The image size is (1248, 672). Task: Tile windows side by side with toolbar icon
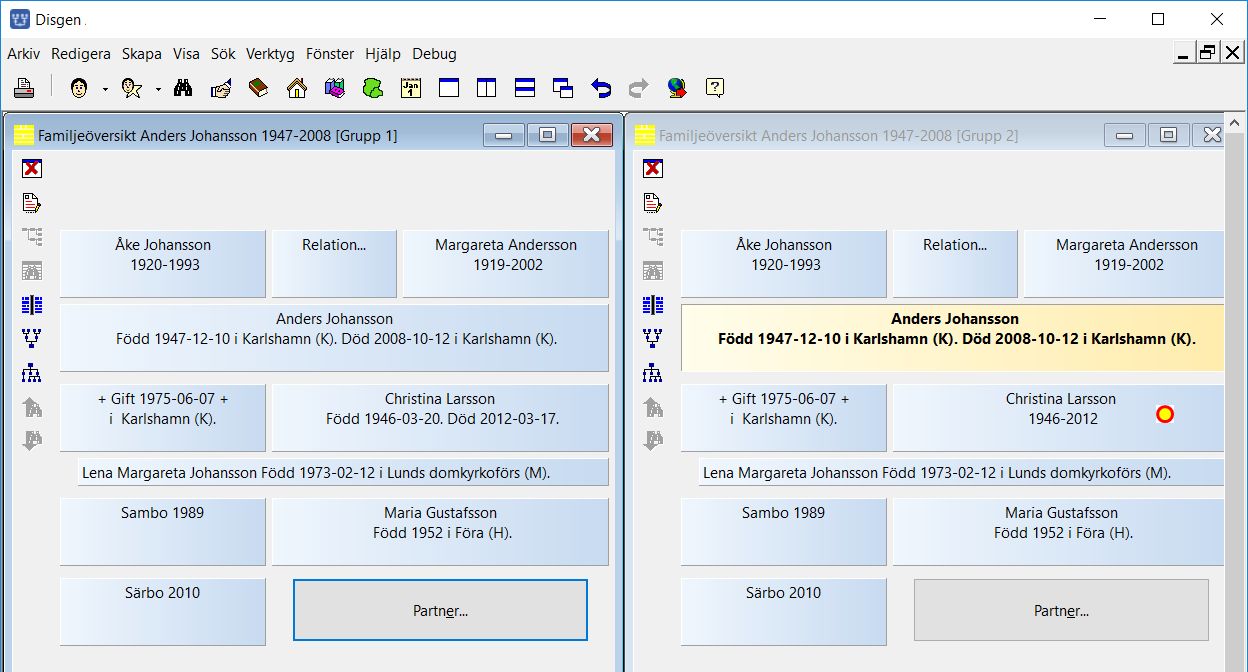(487, 88)
